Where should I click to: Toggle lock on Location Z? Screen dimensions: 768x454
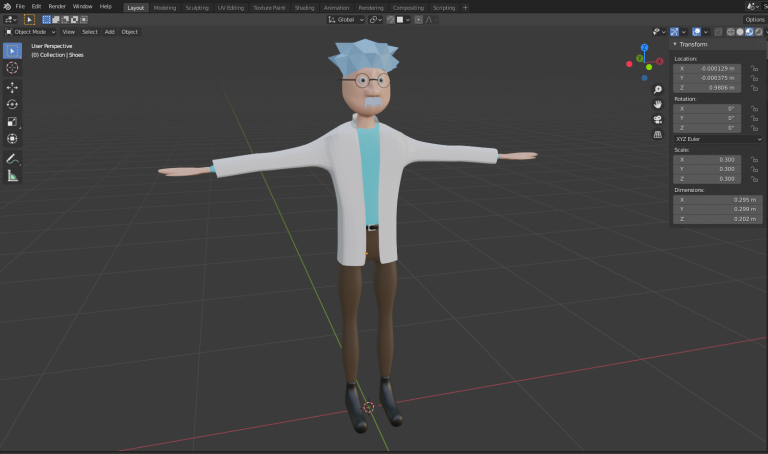(754, 88)
